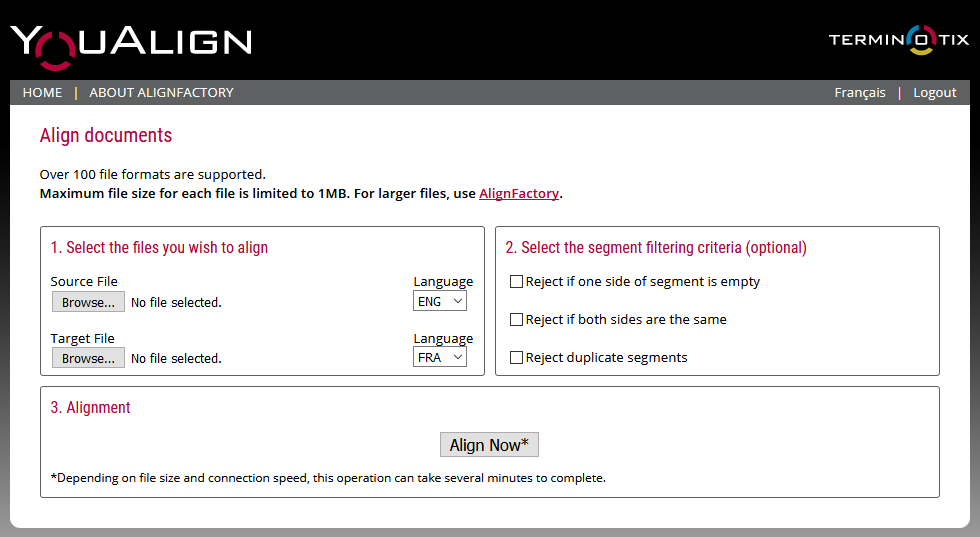Switch the site language to Français

click(859, 92)
